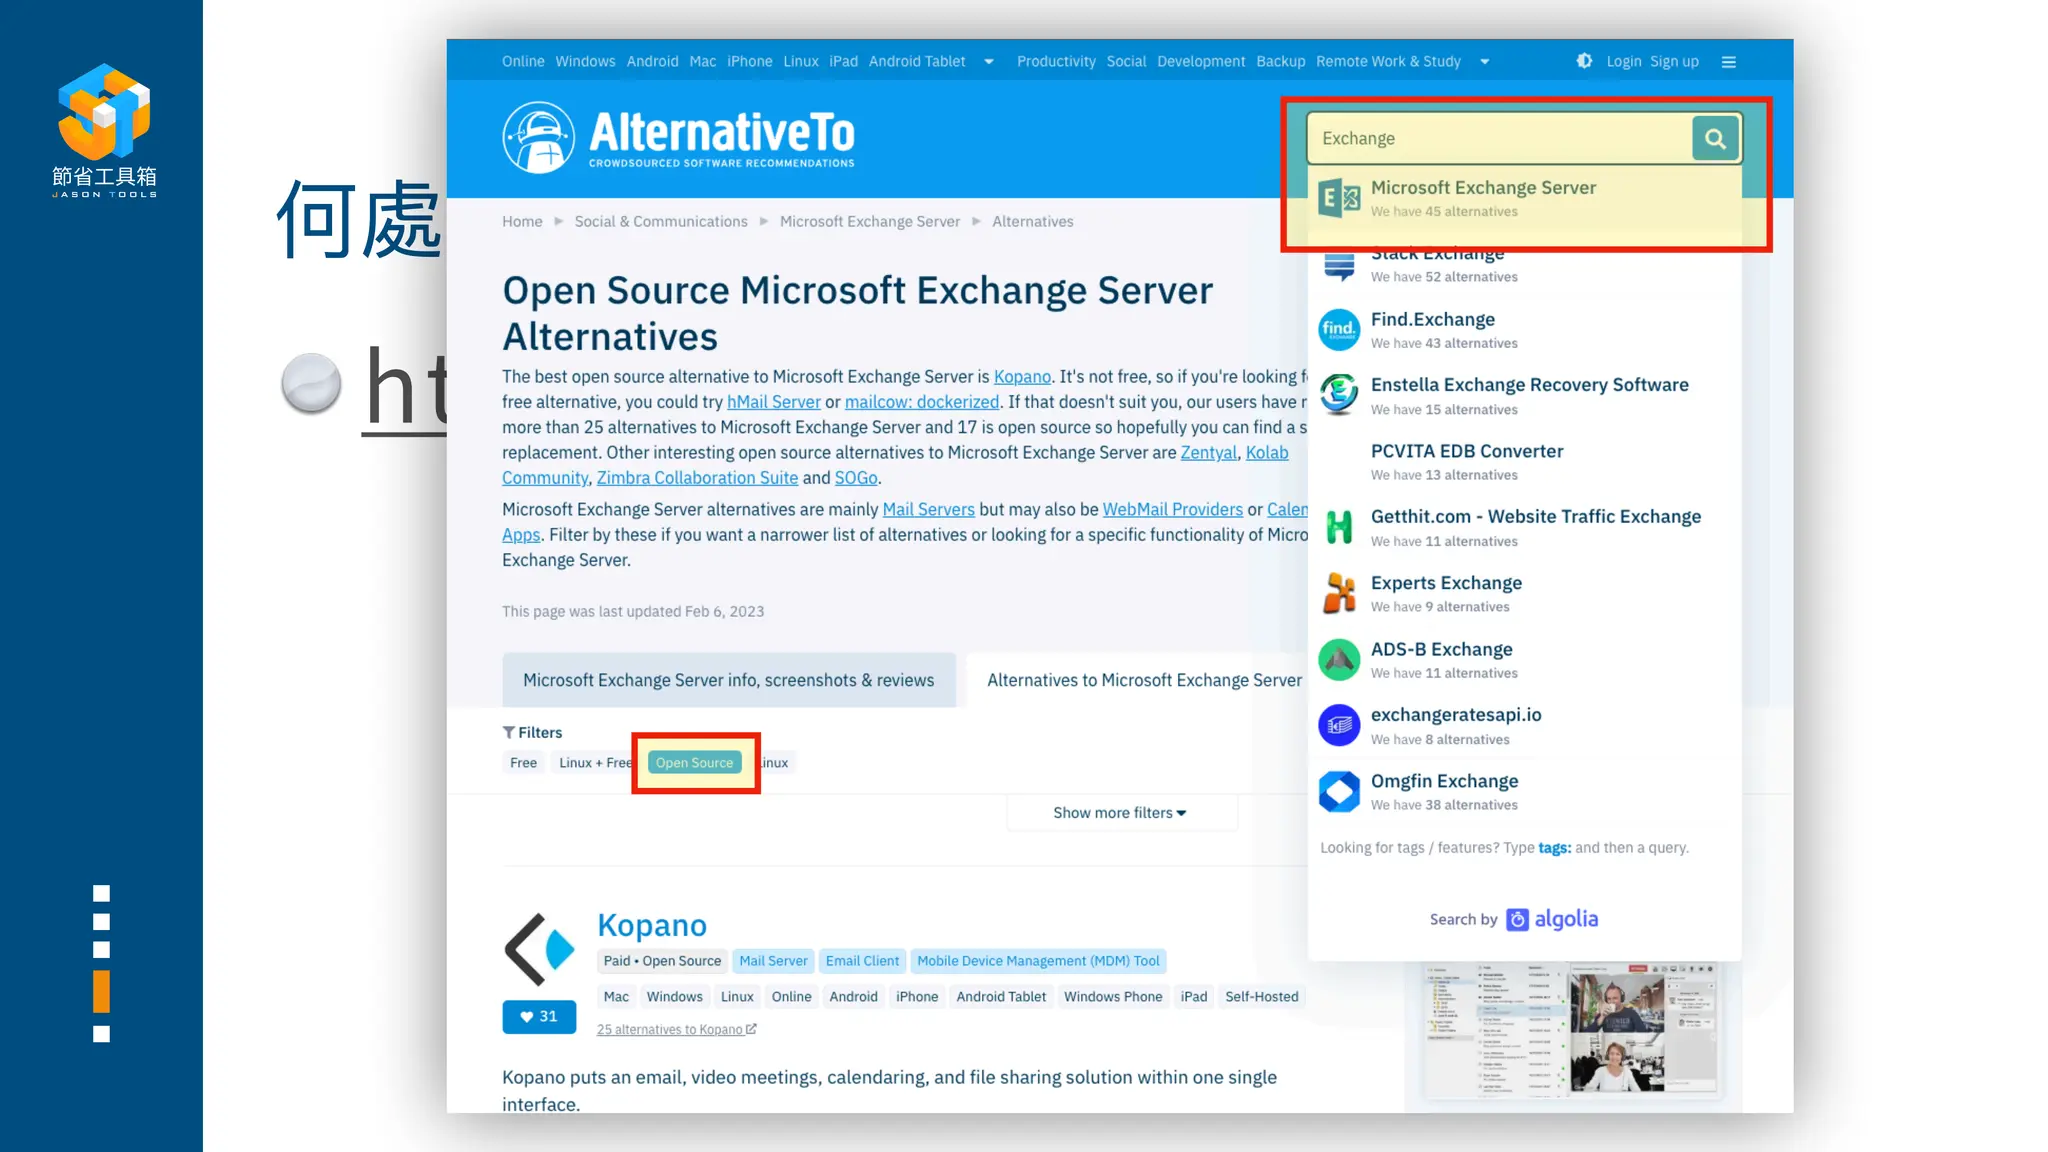Open the SOGo link
This screenshot has height=1152, width=2048.
(856, 478)
